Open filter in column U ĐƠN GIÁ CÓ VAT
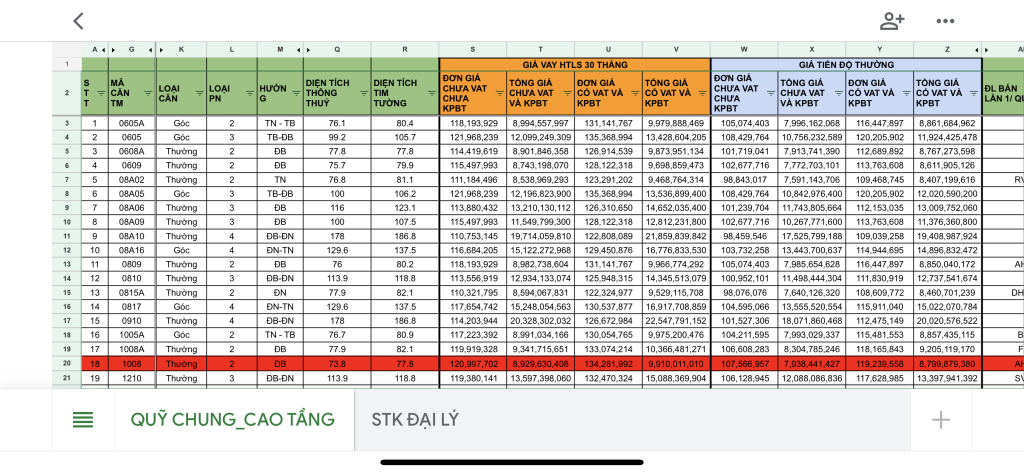This screenshot has width=1024, height=474. coord(635,93)
